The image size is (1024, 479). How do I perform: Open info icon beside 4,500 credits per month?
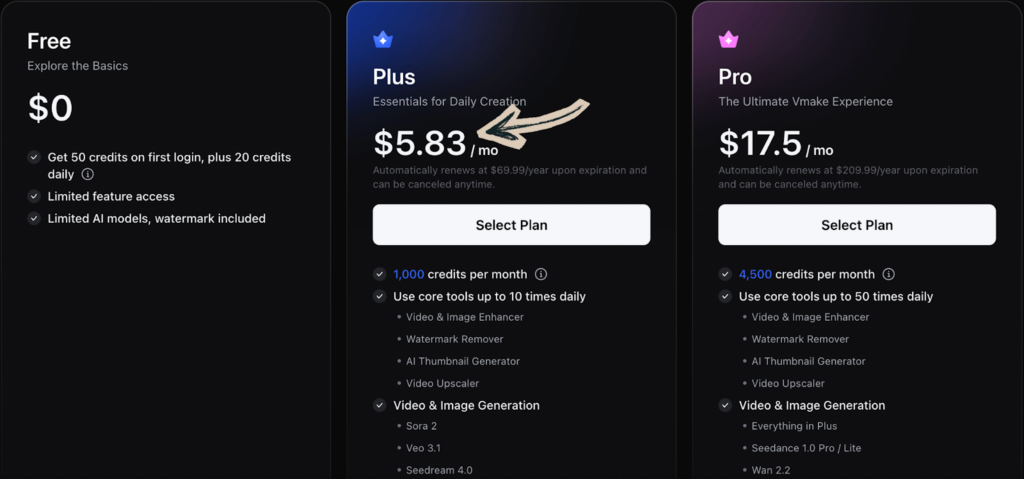tap(888, 274)
